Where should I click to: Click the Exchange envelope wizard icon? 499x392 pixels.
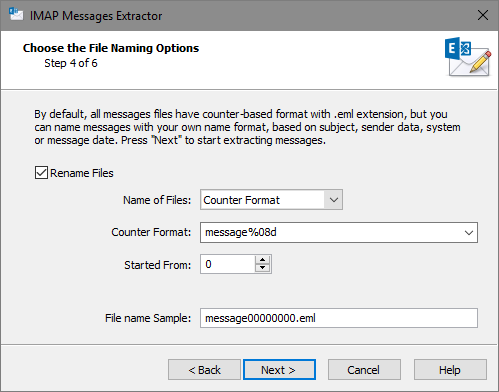468,57
